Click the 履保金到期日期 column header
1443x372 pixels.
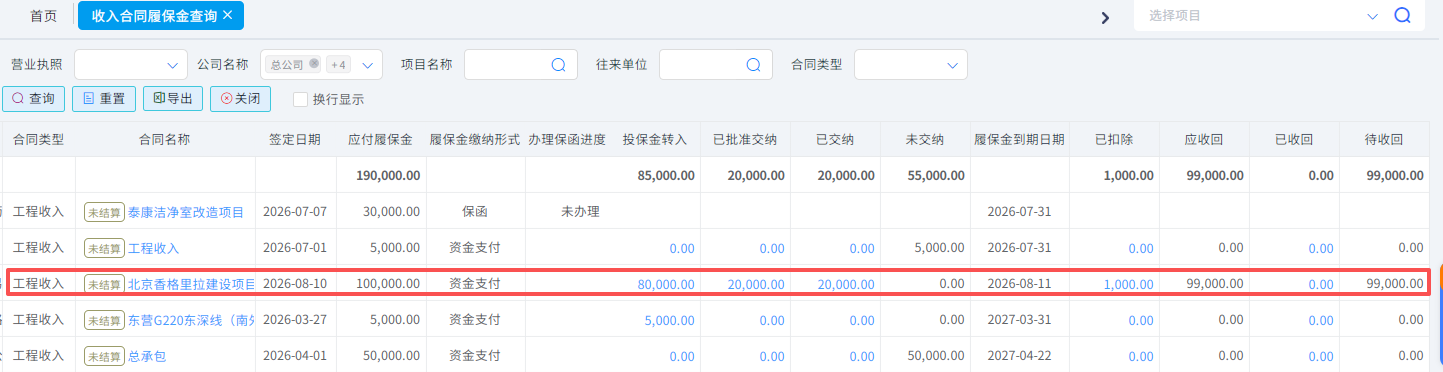tap(1019, 139)
